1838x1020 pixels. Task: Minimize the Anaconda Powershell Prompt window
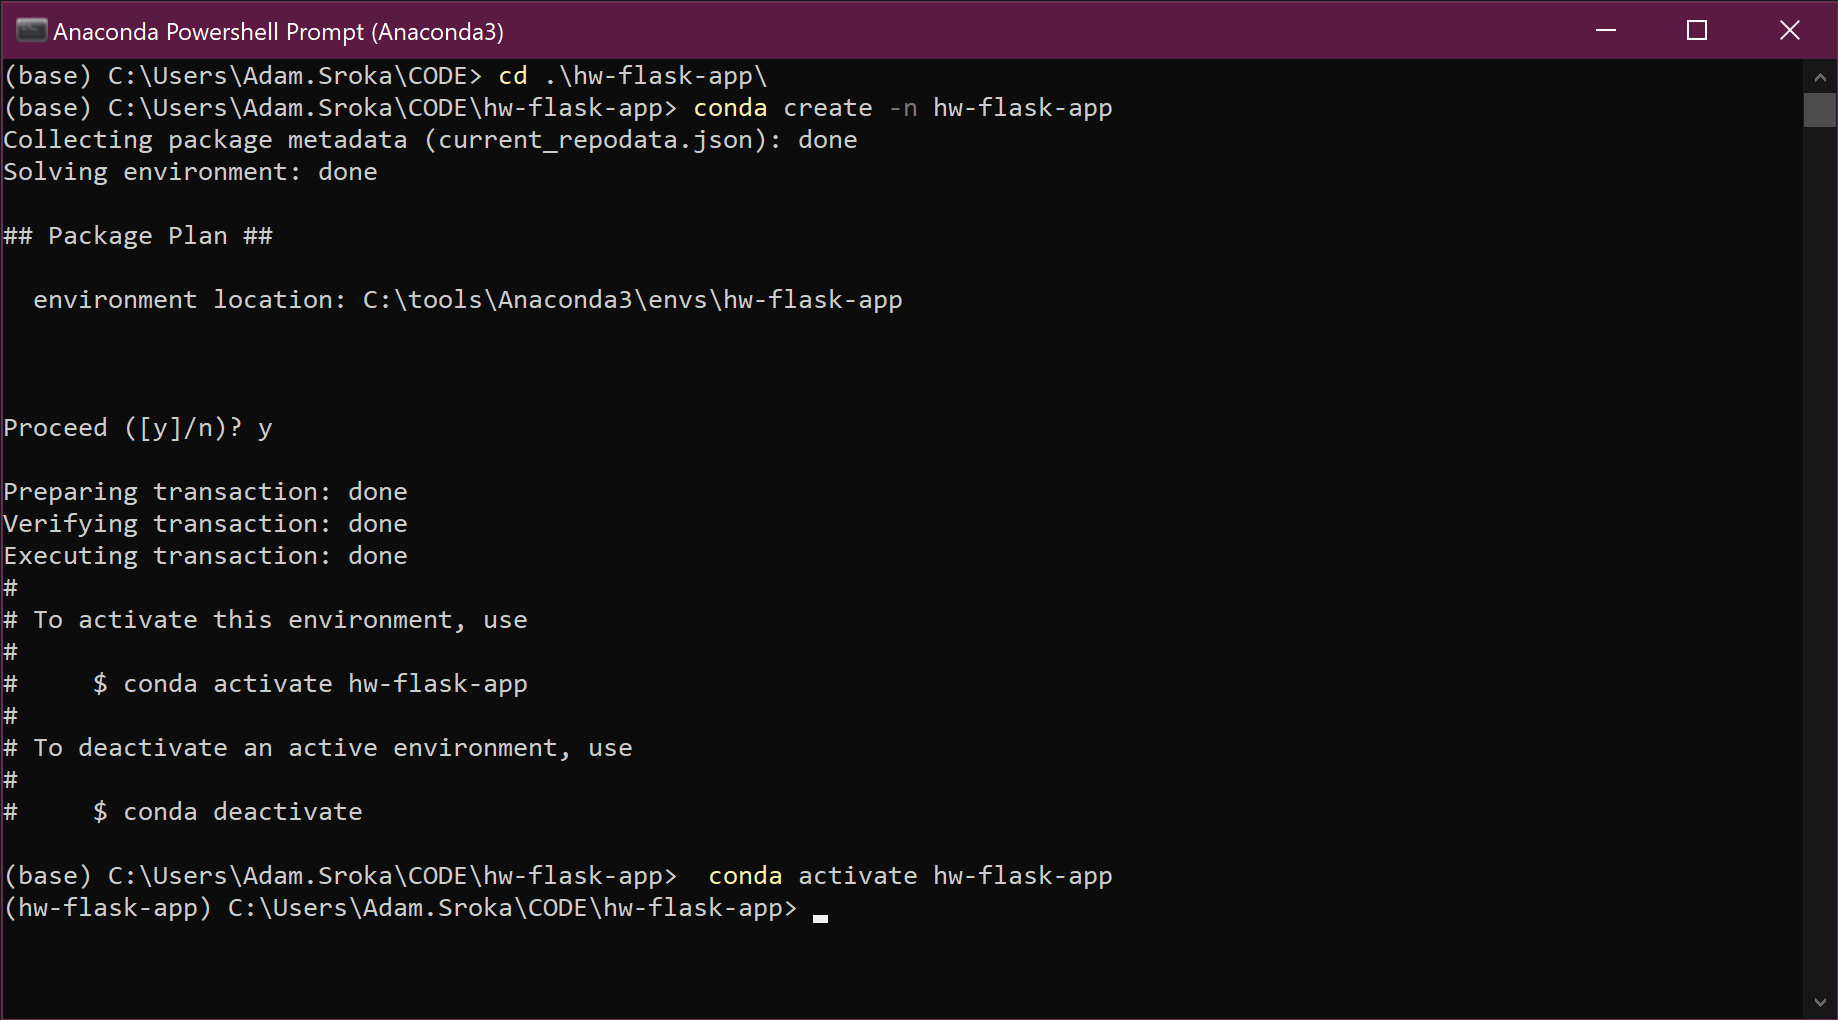point(1606,30)
